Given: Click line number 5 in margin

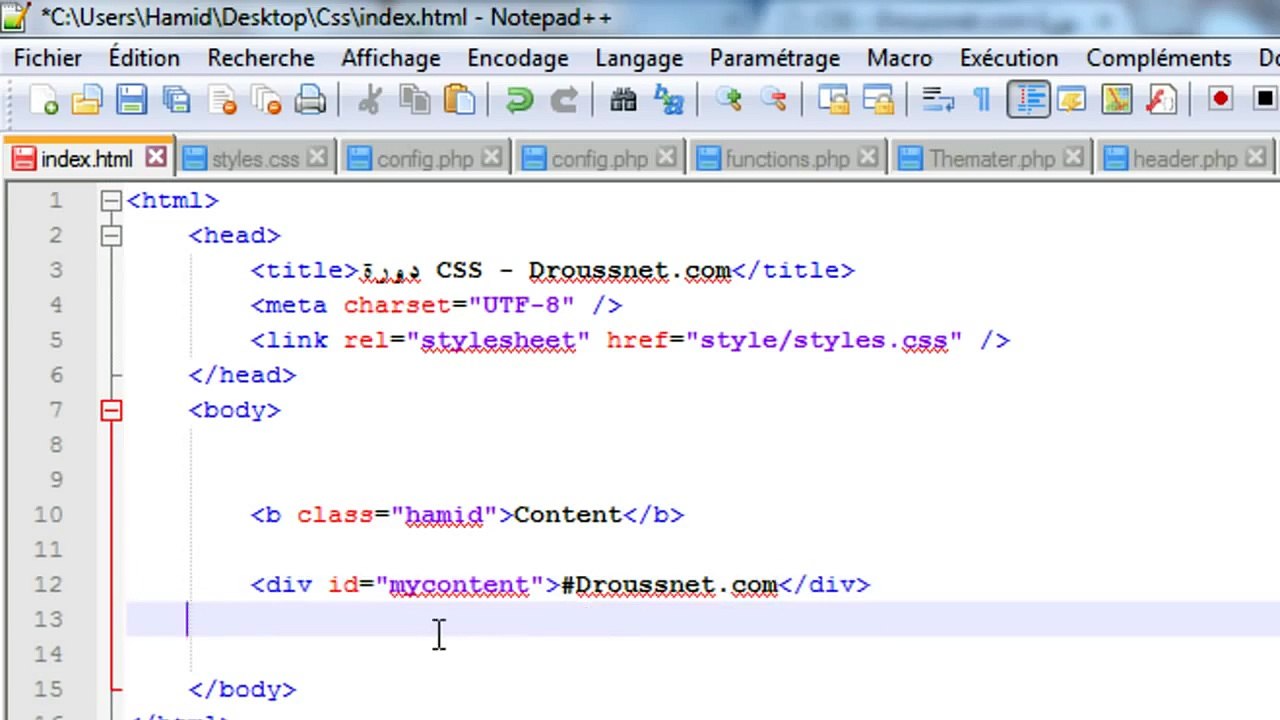Looking at the screenshot, I should 56,340.
